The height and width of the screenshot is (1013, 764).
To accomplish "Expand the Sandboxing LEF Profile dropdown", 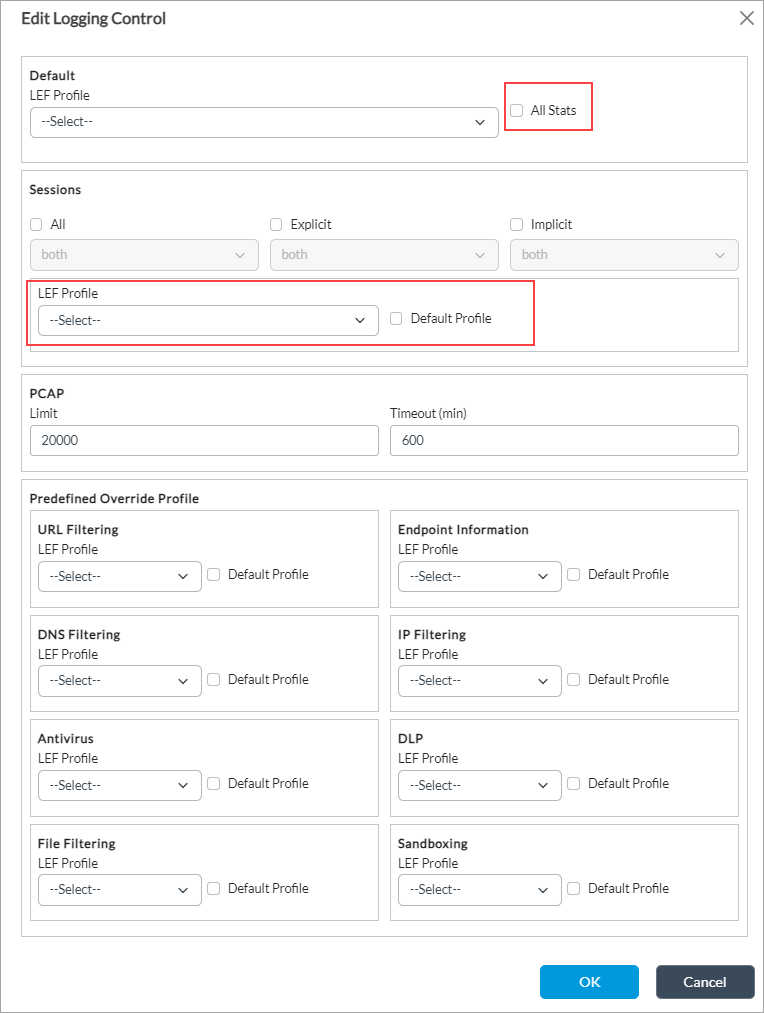I will 479,890.
